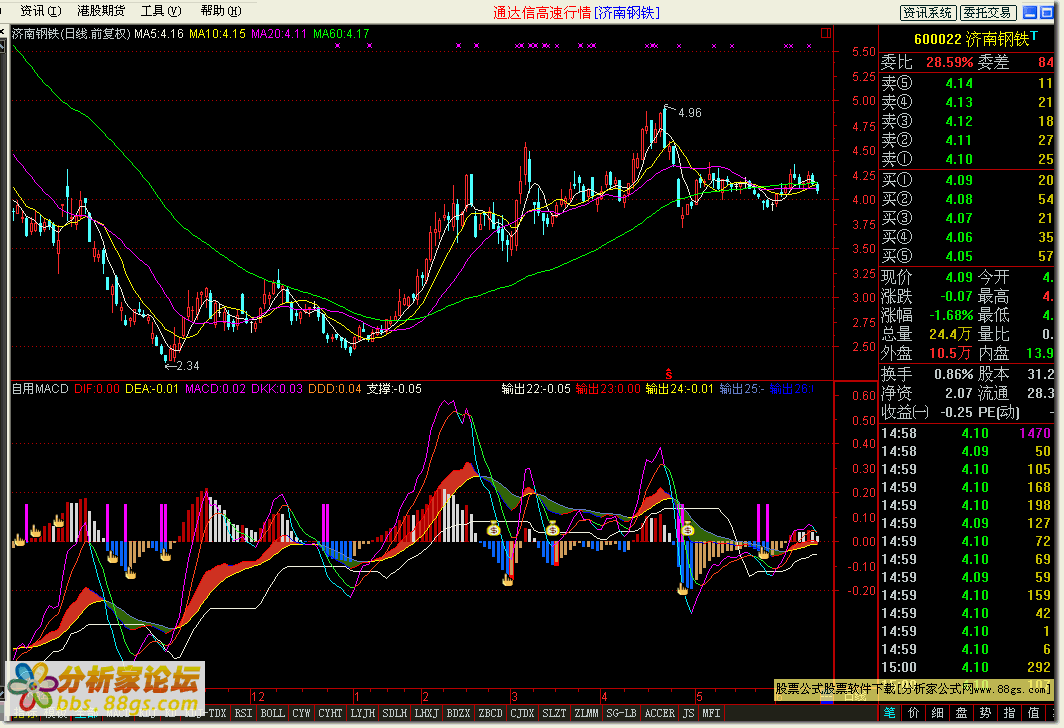Select the RSI indicator tab
The height and width of the screenshot is (728, 1064).
[x=243, y=713]
